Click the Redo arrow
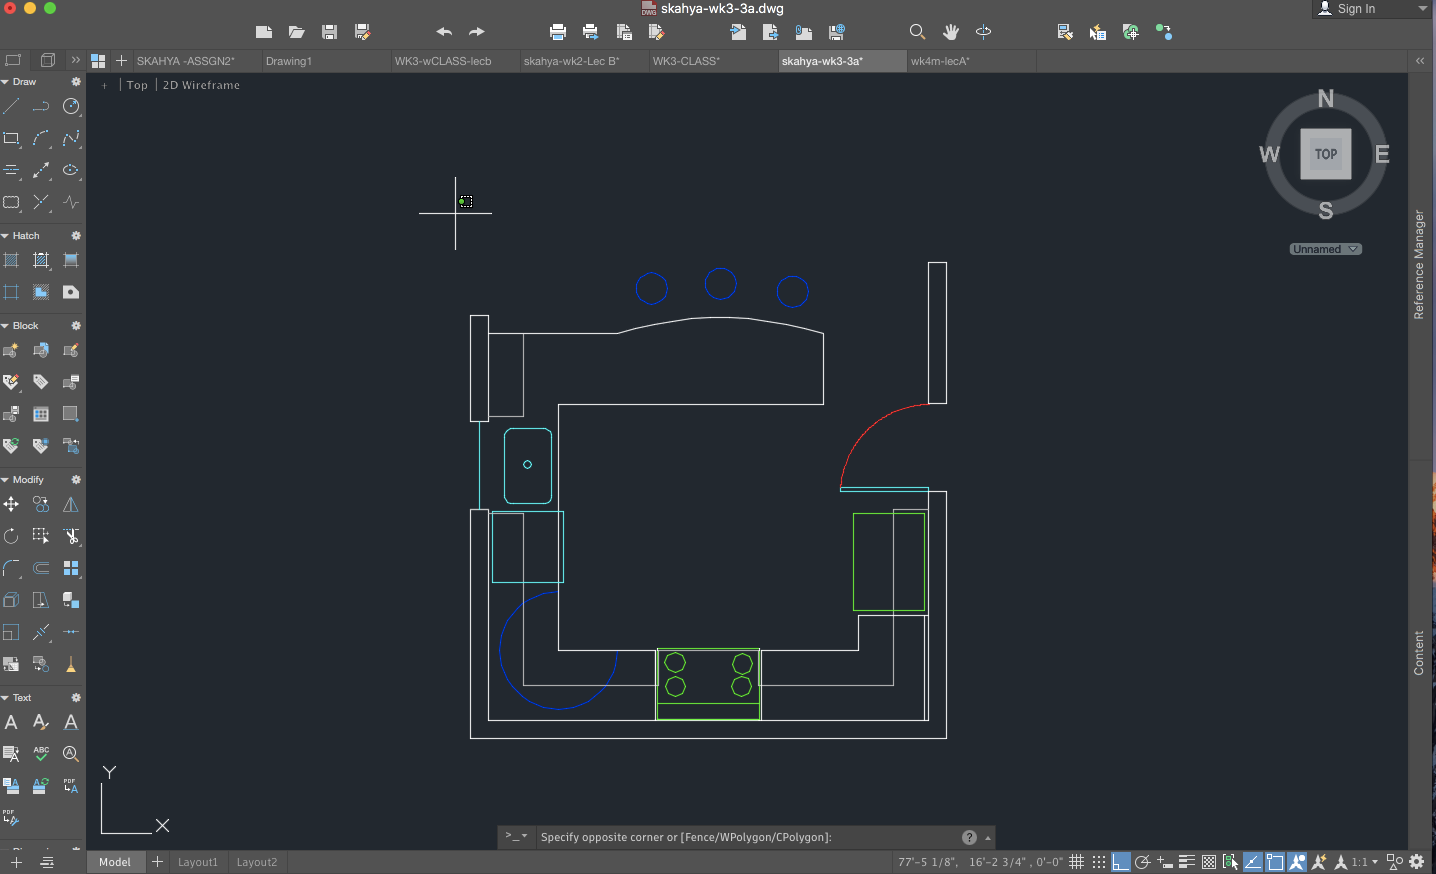The height and width of the screenshot is (874, 1436). pyautogui.click(x=477, y=32)
